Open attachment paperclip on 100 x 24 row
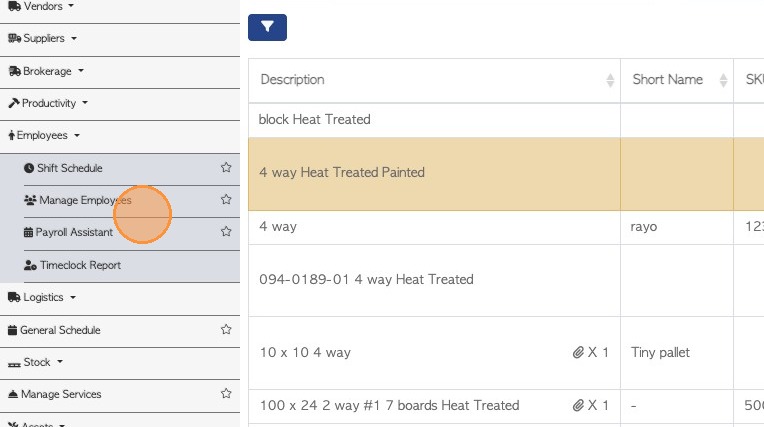The image size is (764, 427). [x=578, y=405]
